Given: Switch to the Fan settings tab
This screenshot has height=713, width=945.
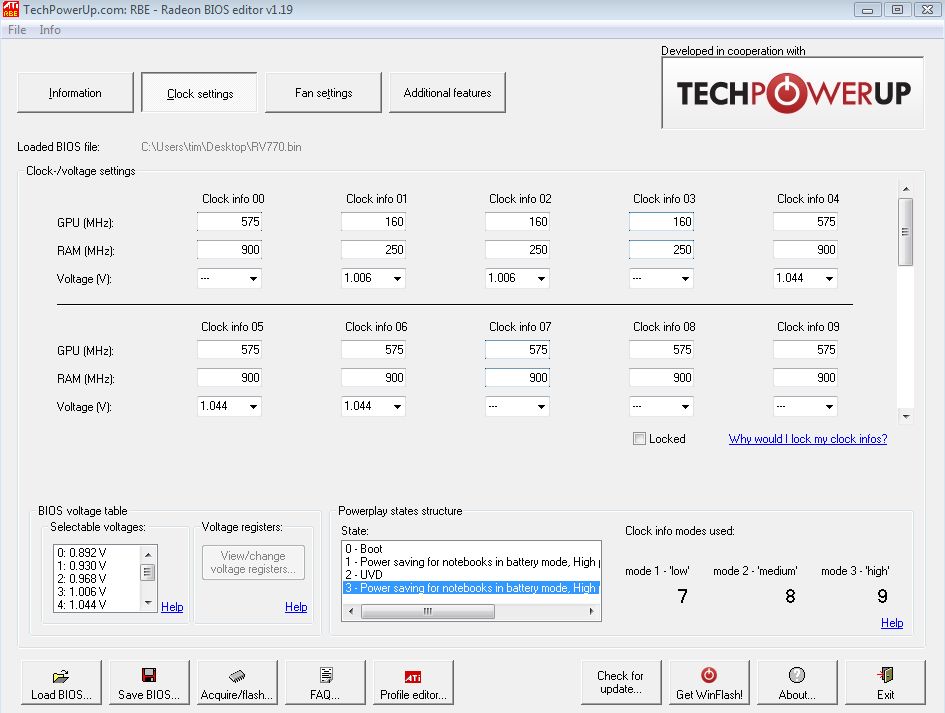Looking at the screenshot, I should point(324,93).
